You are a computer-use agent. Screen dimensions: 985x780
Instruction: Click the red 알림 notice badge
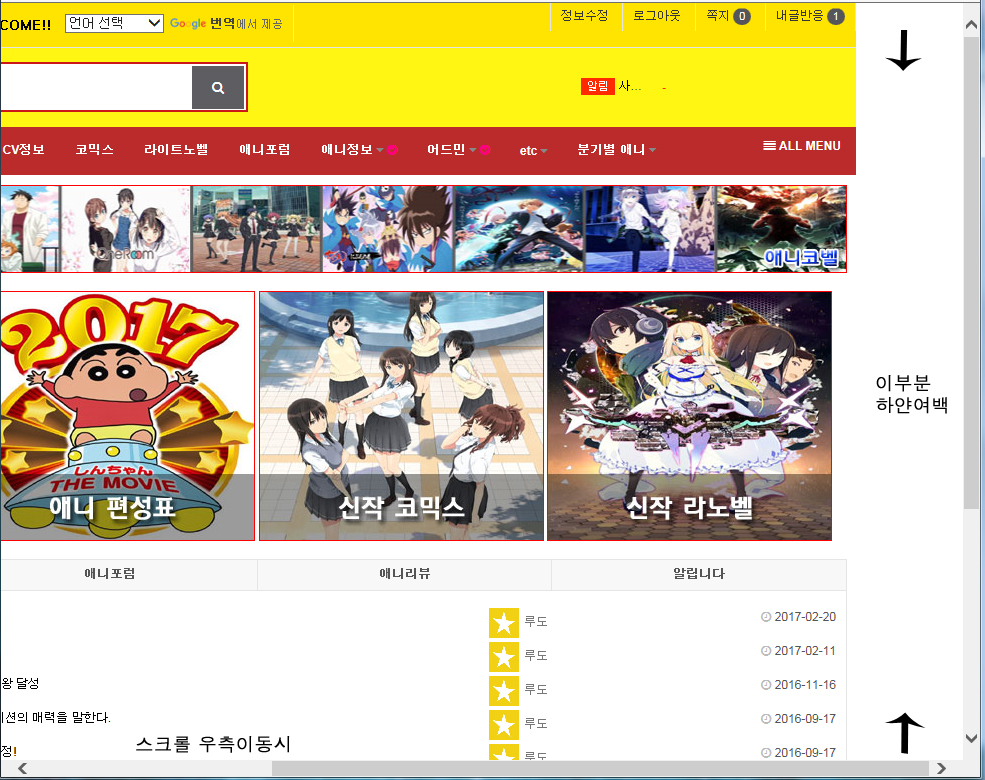597,86
